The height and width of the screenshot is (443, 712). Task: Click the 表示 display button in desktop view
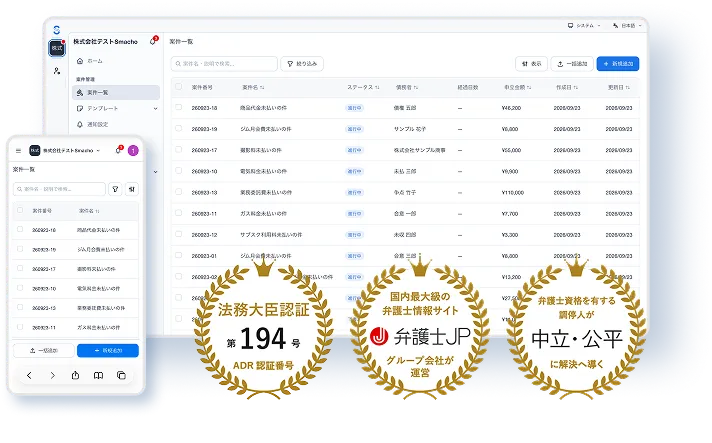[x=531, y=64]
